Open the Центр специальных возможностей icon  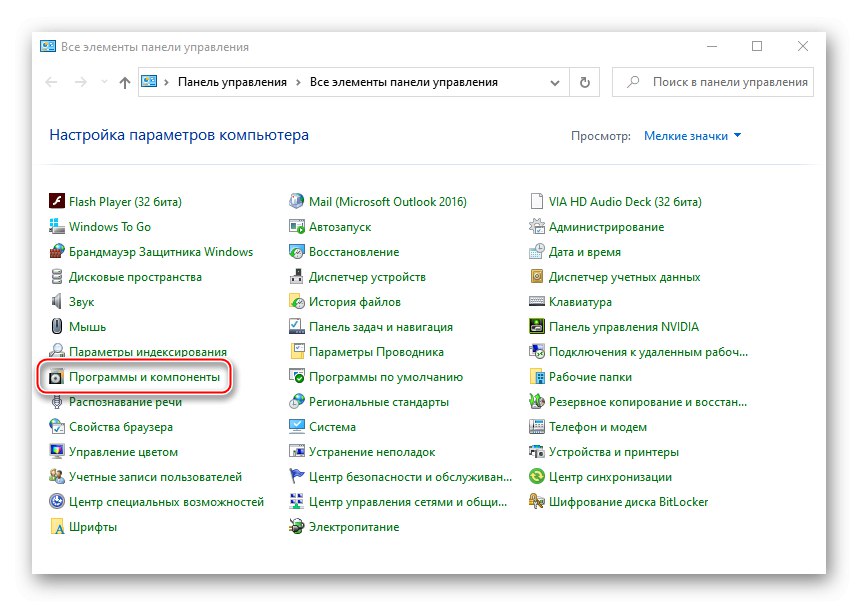point(57,501)
